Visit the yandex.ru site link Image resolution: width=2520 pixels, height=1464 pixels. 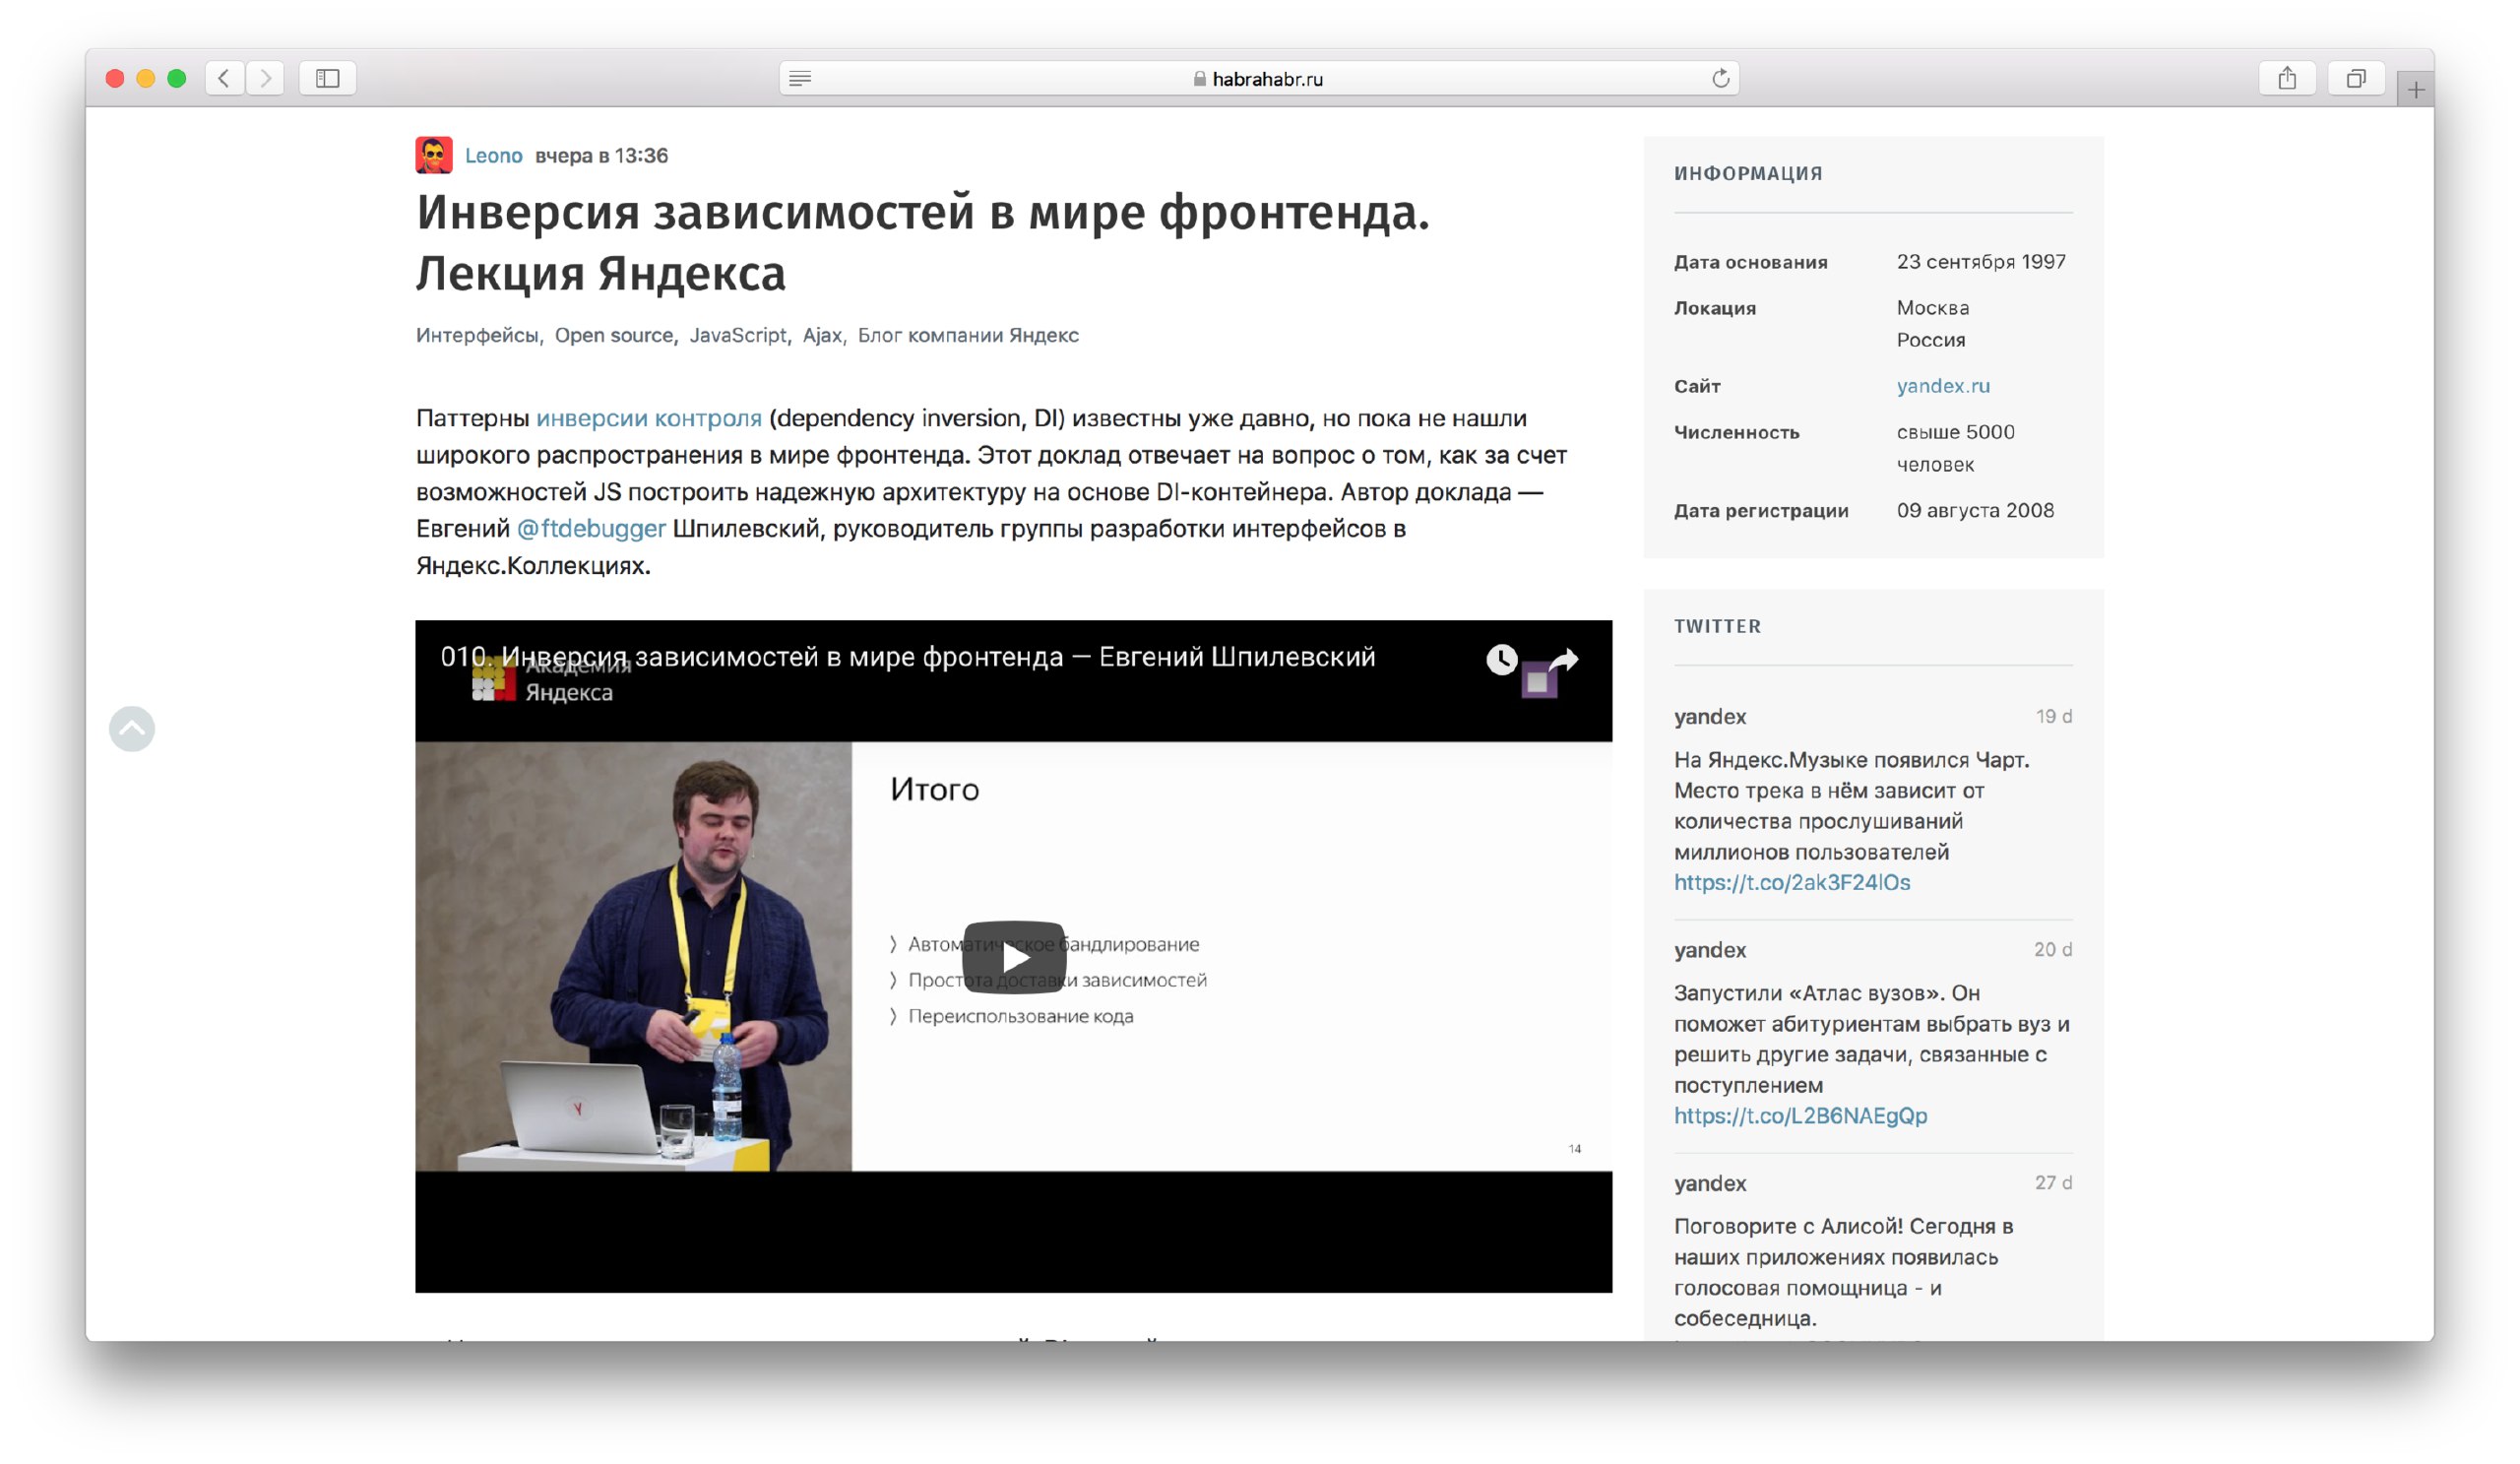point(1942,385)
